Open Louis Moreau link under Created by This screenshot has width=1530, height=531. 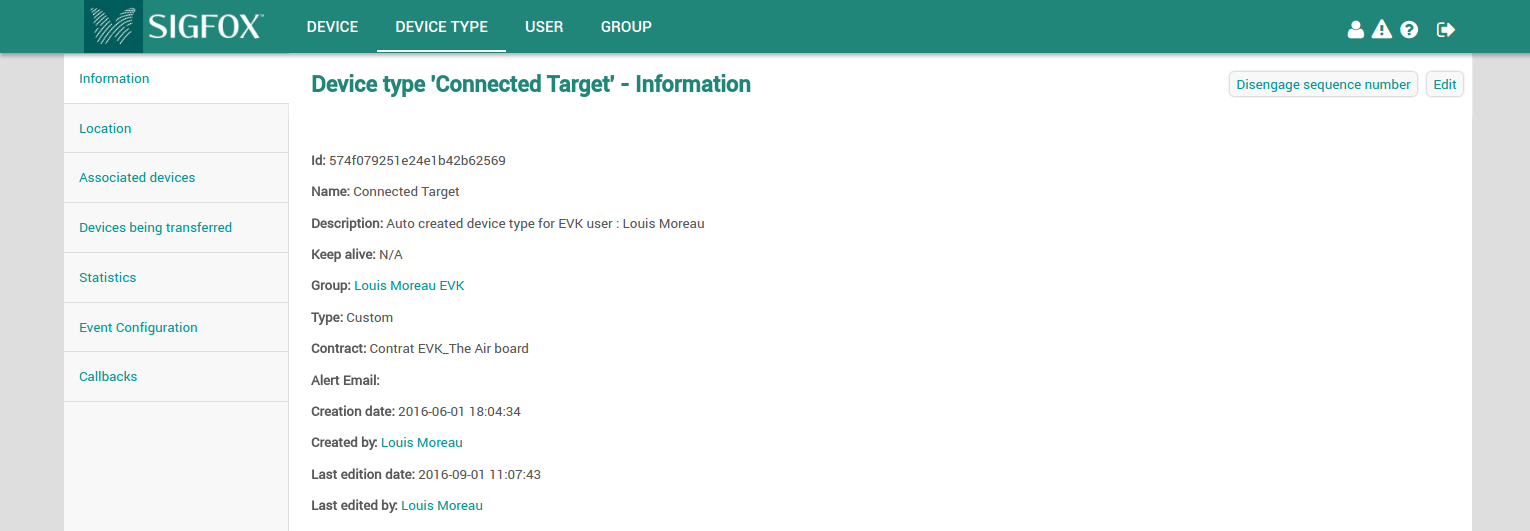[x=421, y=443]
